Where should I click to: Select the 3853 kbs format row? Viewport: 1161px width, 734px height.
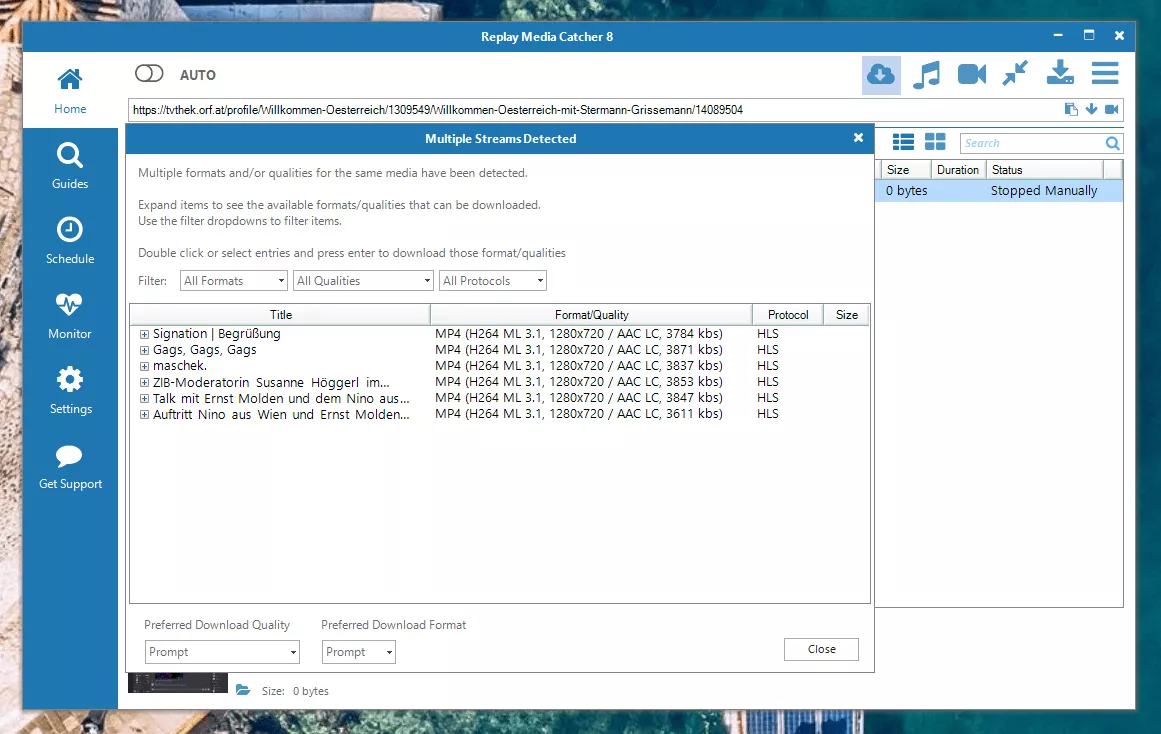[578, 381]
